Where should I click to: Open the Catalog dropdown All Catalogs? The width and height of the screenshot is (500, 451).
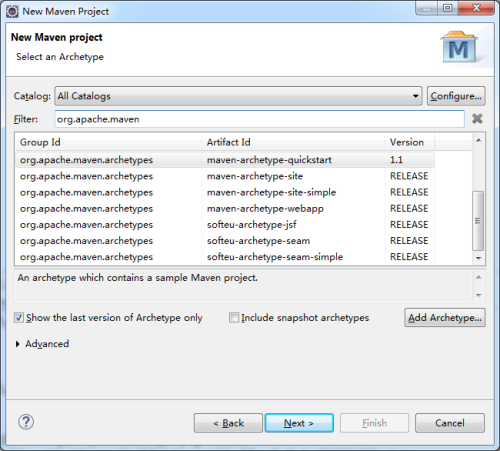(x=238, y=96)
